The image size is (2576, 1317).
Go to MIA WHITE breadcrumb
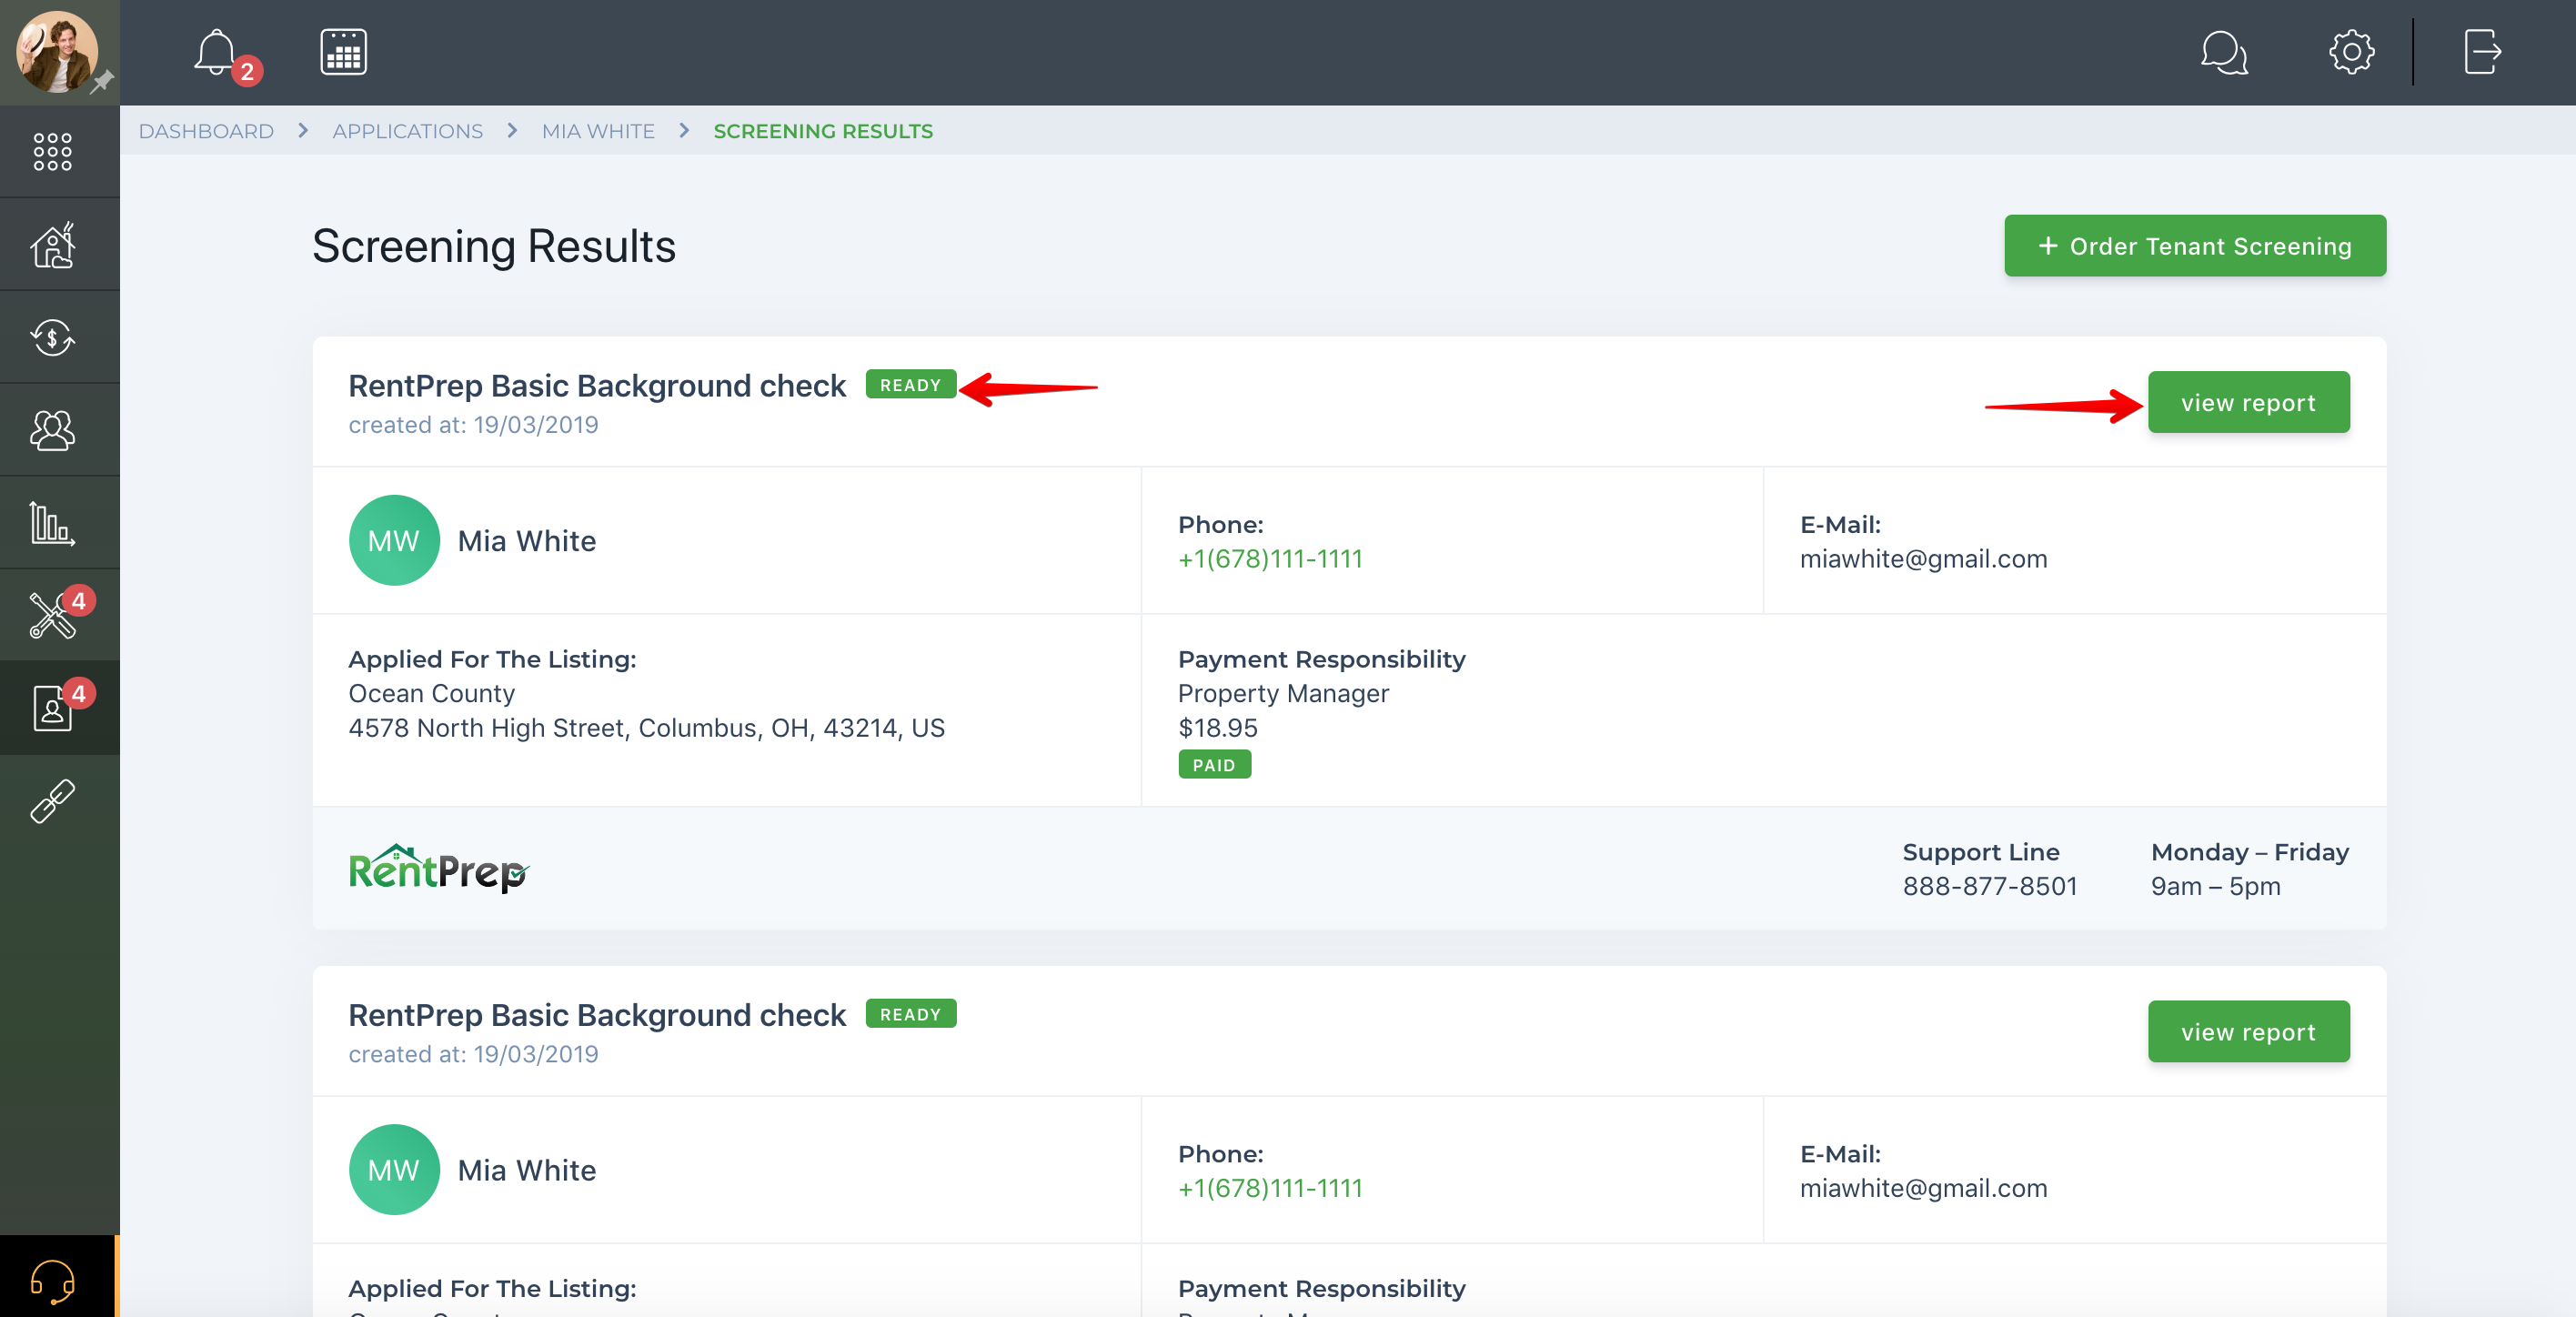click(598, 131)
